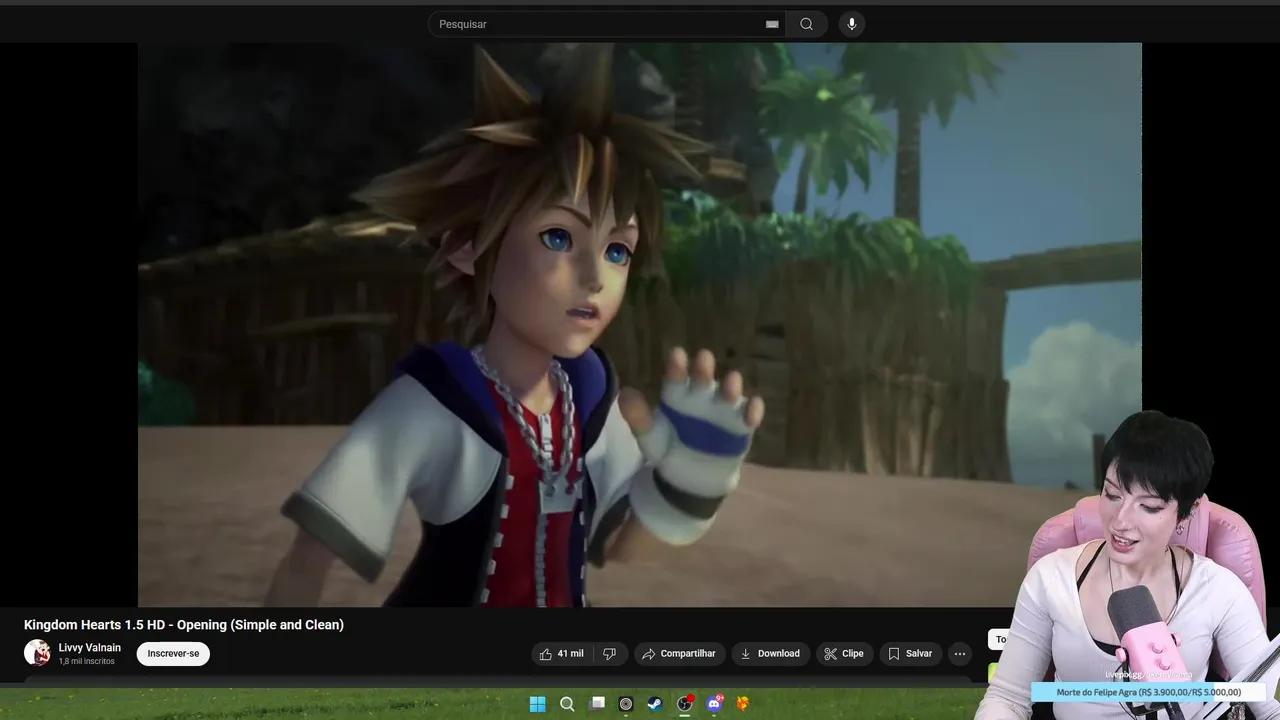The image size is (1280, 720).
Task: Switch to OBS Studio in taskbar
Action: click(x=685, y=704)
